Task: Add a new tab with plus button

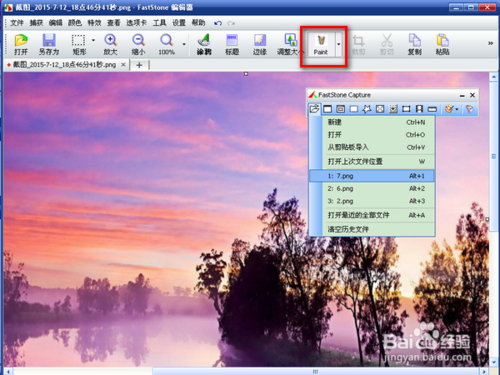Action: tap(139, 65)
